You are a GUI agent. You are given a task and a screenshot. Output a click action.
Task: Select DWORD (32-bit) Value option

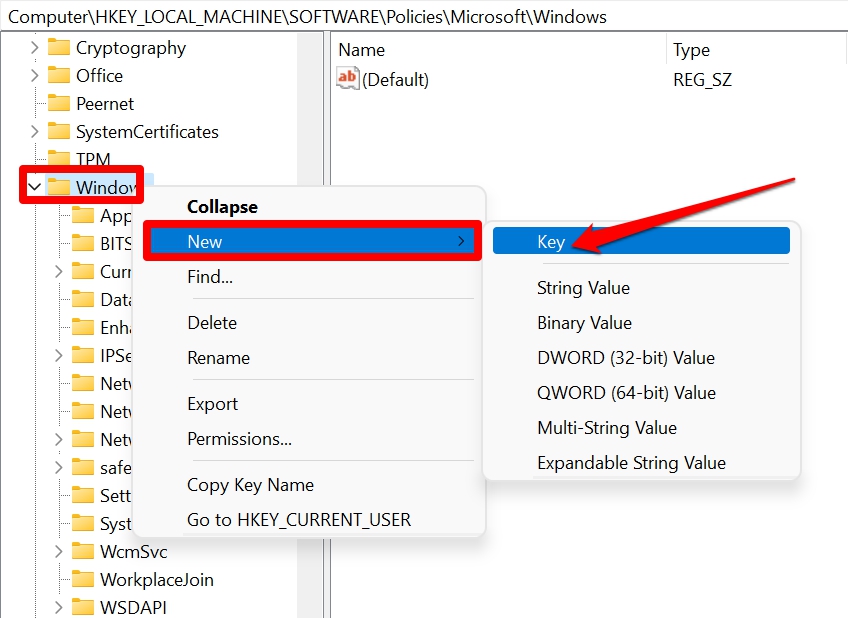(625, 358)
